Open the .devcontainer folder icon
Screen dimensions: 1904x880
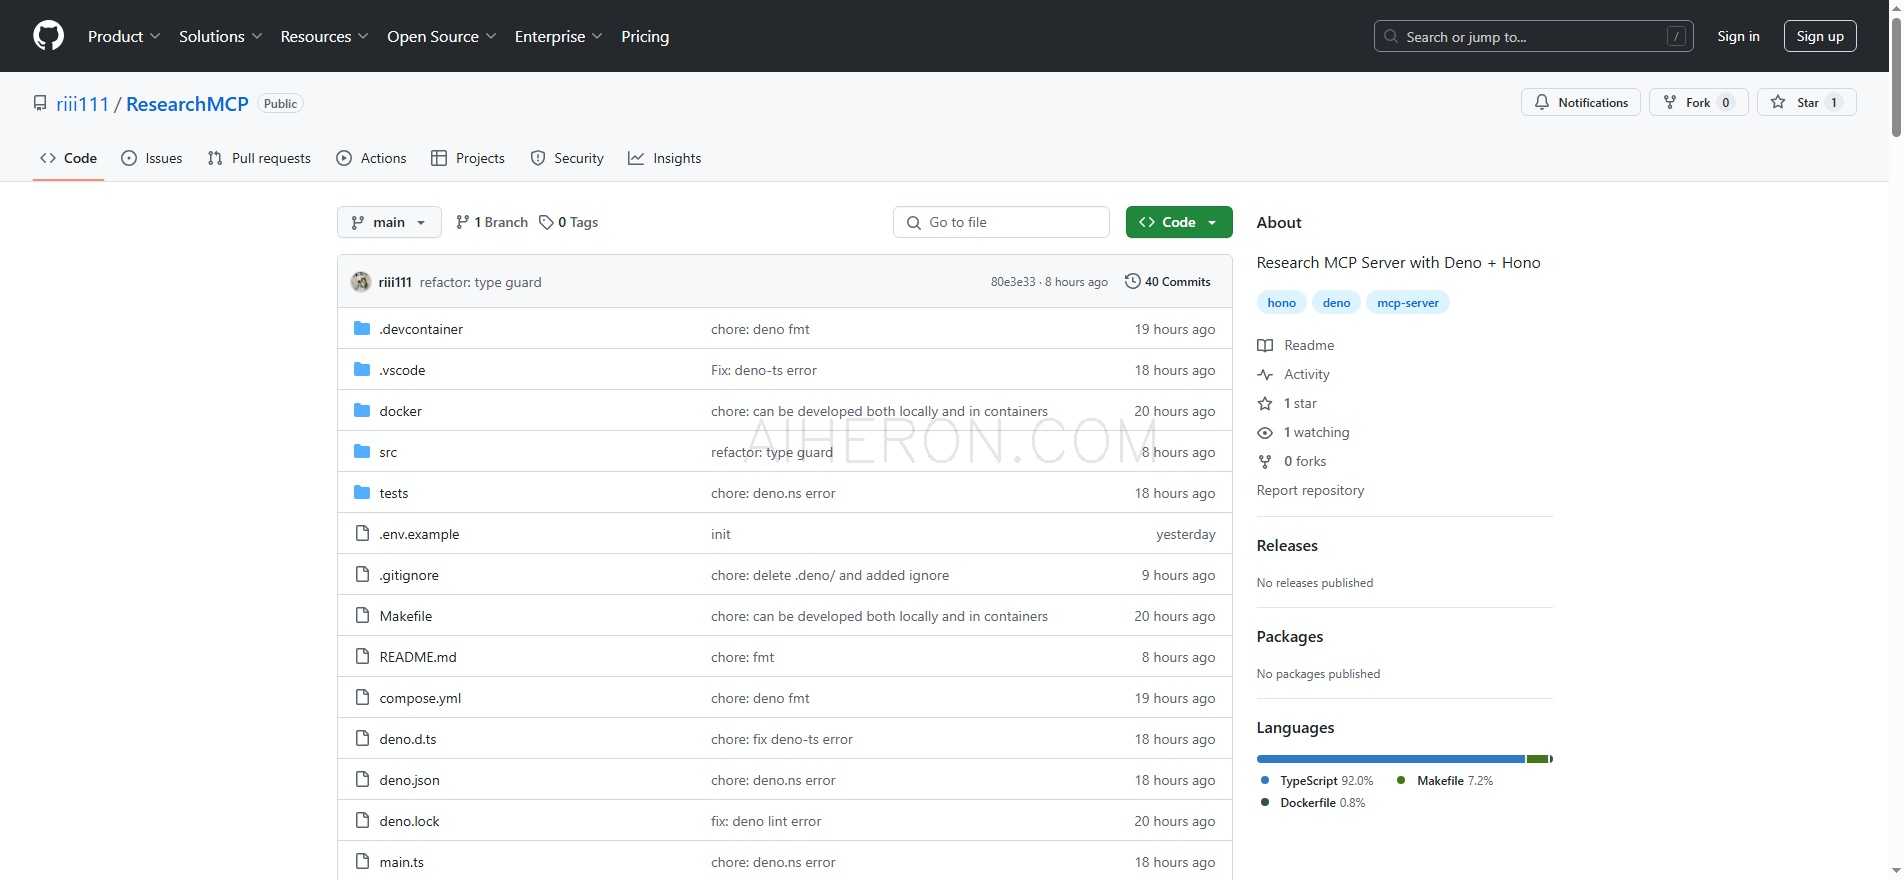[362, 329]
